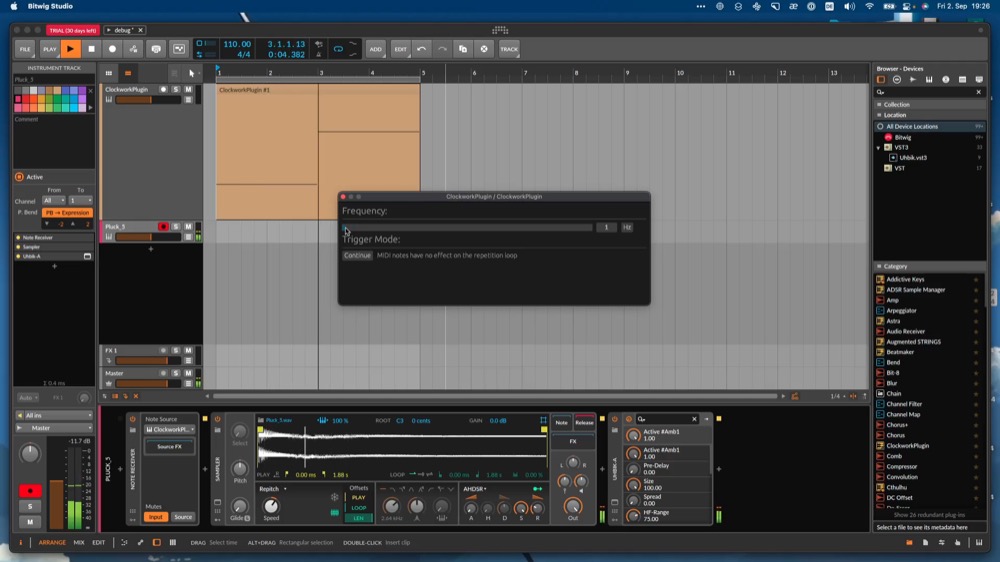Toggle the automation write icon
The width and height of the screenshot is (1000, 562).
(x=133, y=49)
